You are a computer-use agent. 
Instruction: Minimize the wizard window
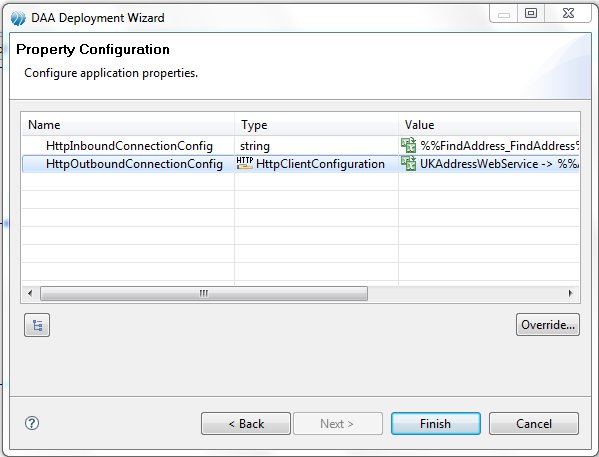point(503,14)
